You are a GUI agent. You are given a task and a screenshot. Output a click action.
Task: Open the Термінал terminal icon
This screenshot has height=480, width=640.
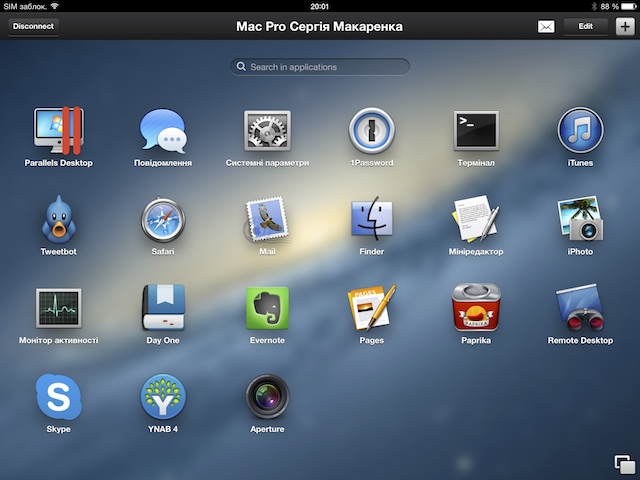[476, 130]
